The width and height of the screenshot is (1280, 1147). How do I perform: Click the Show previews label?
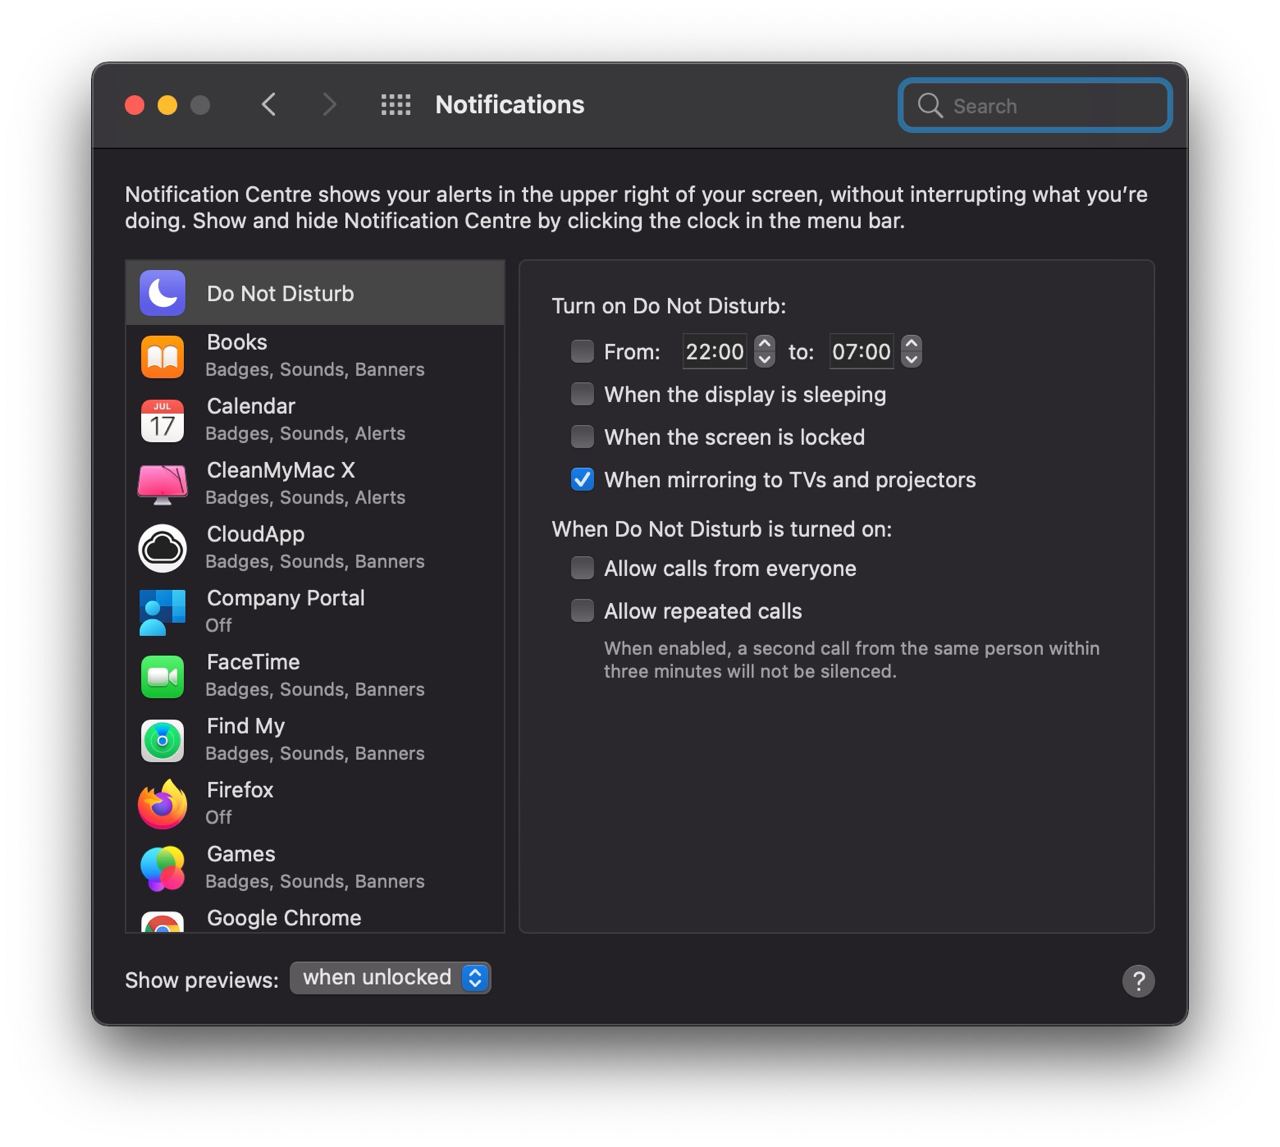(x=202, y=980)
